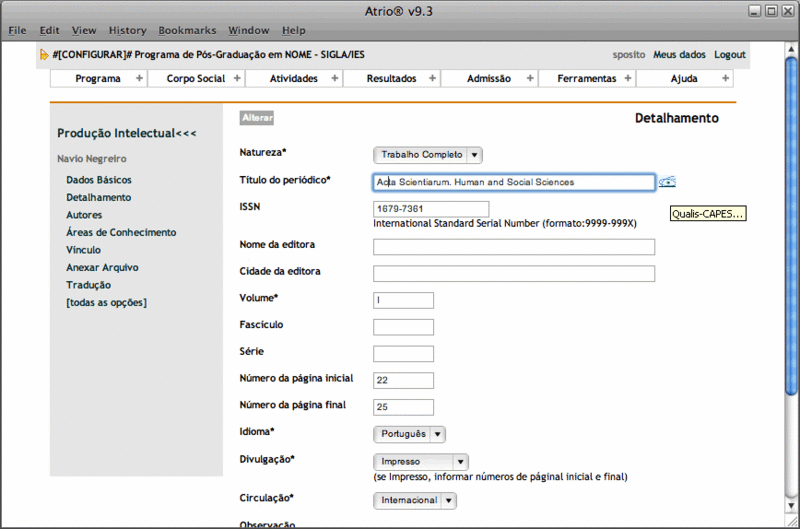This screenshot has height=529, width=800.
Task: Click the arrow icon before #[CONFIGURAR]#
Action: tap(43, 55)
